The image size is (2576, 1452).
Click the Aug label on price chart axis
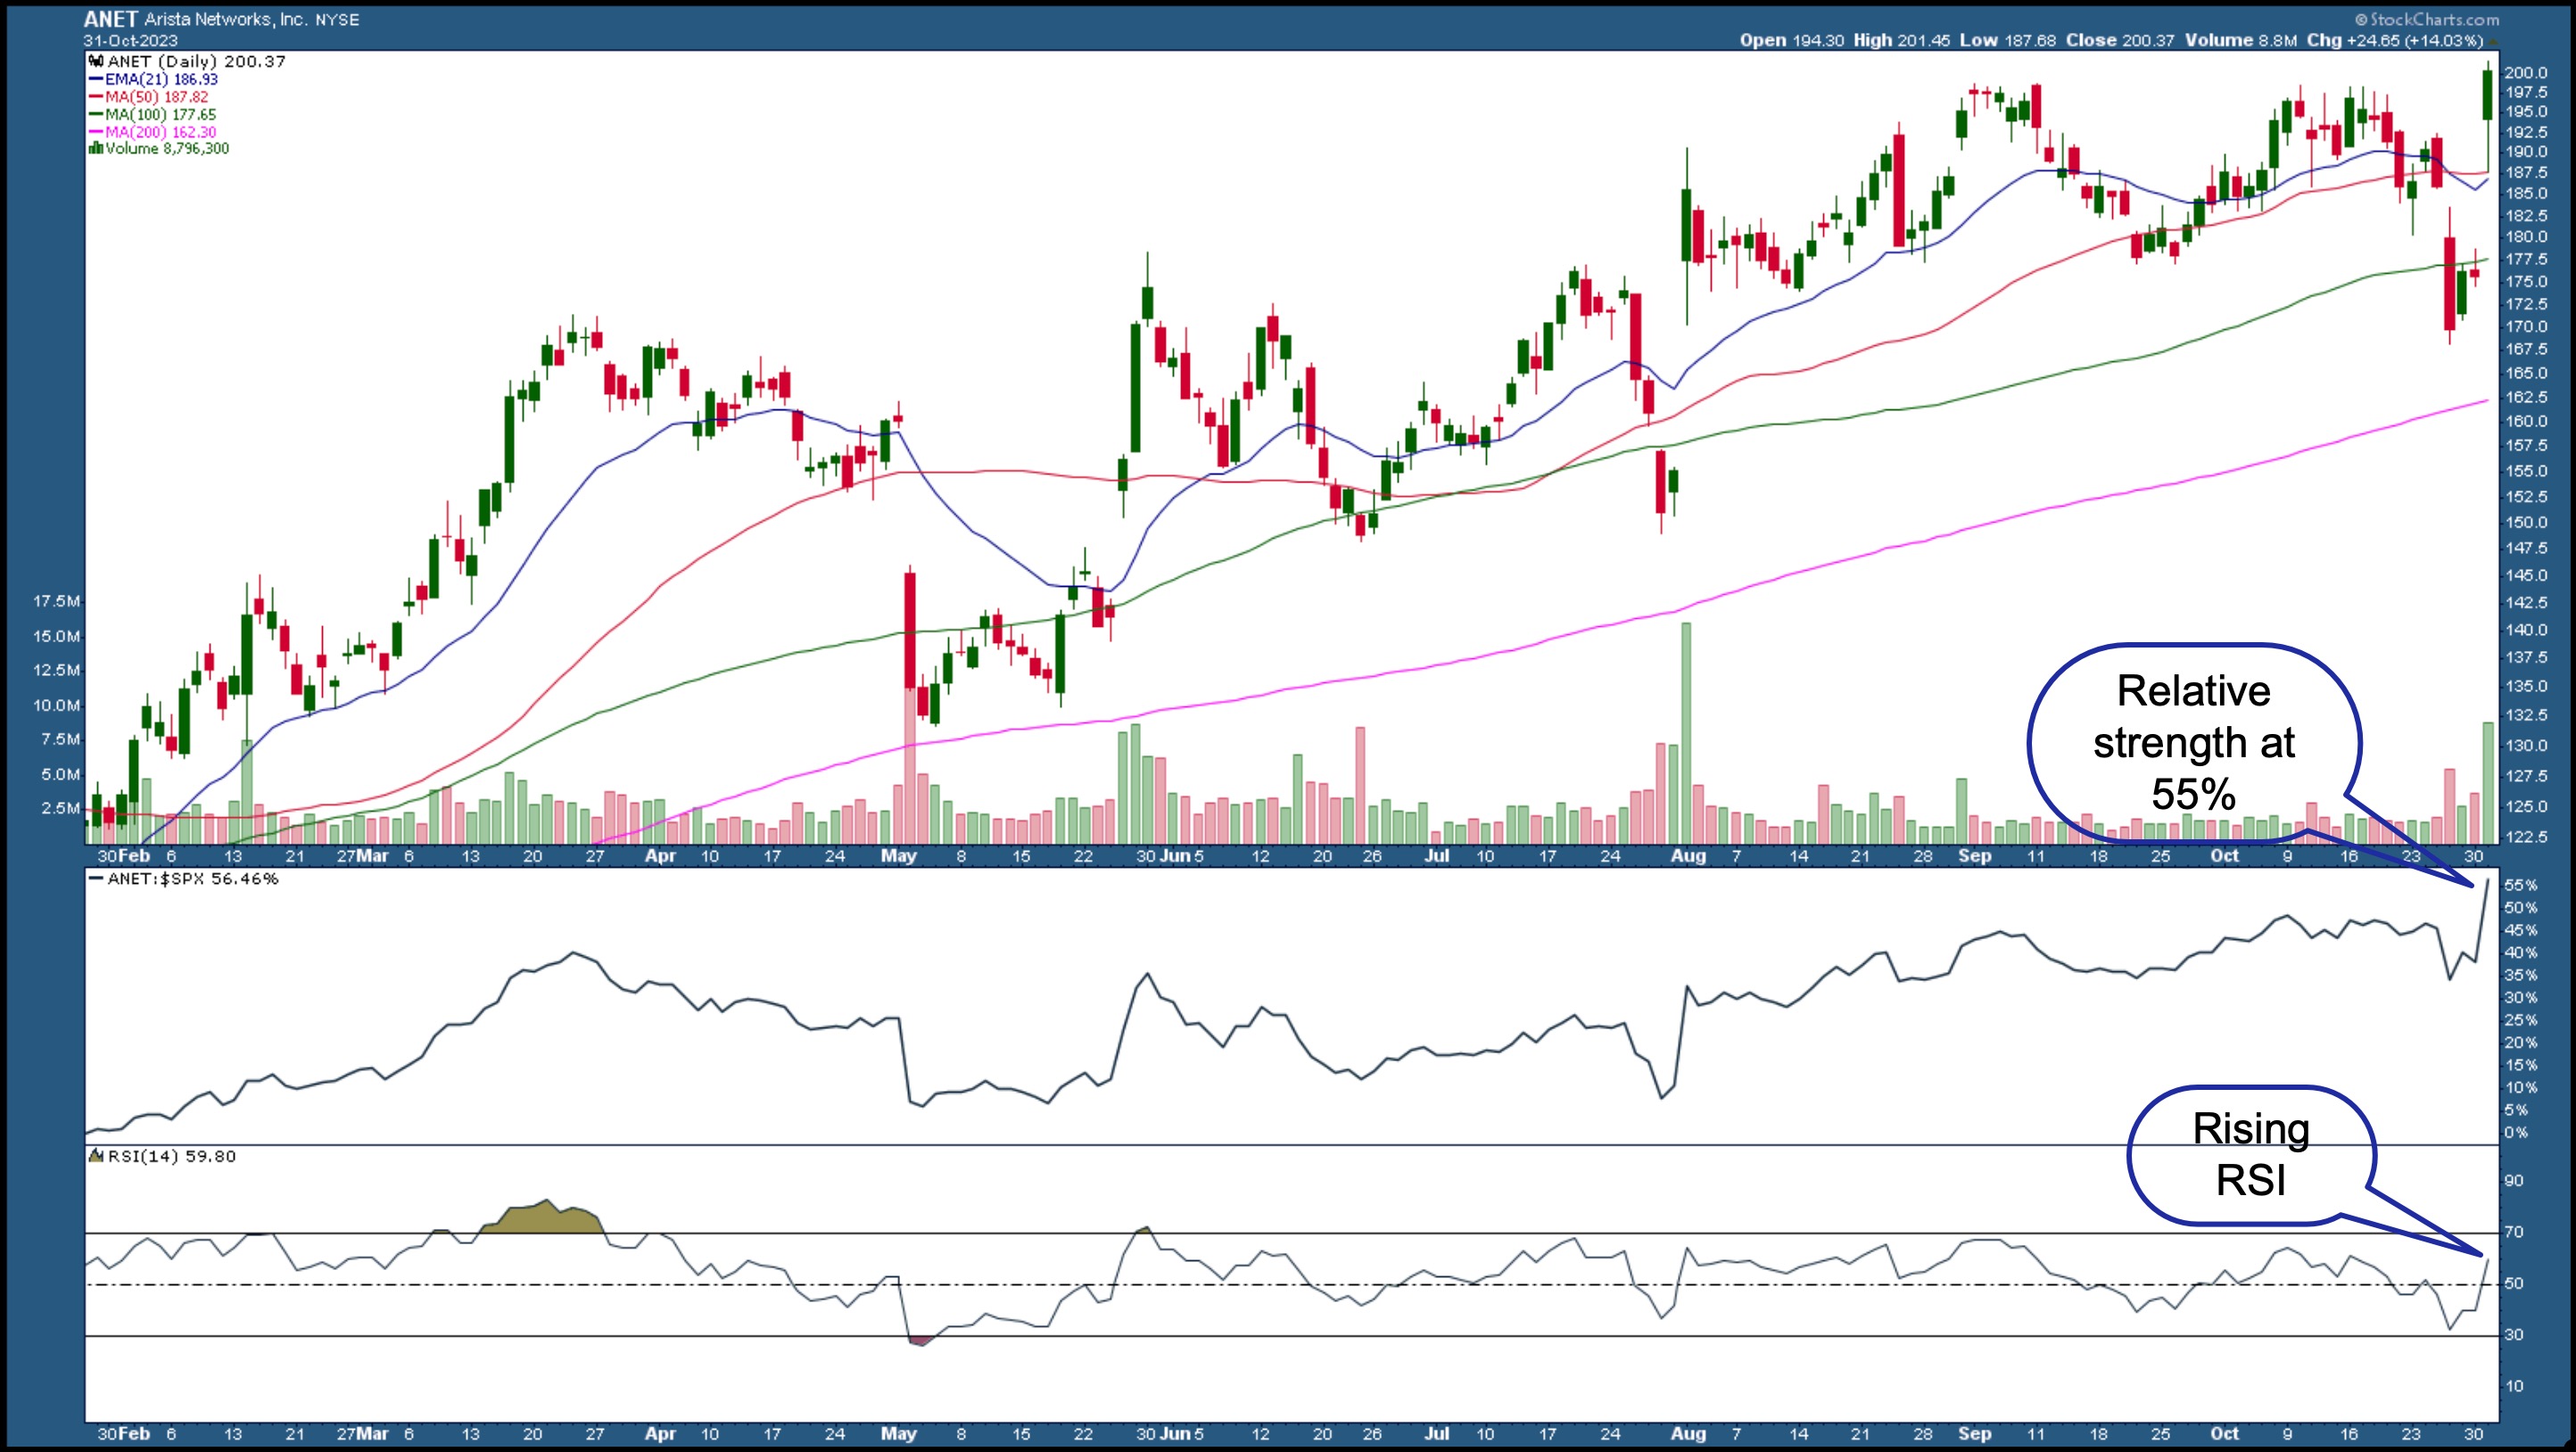click(1688, 856)
